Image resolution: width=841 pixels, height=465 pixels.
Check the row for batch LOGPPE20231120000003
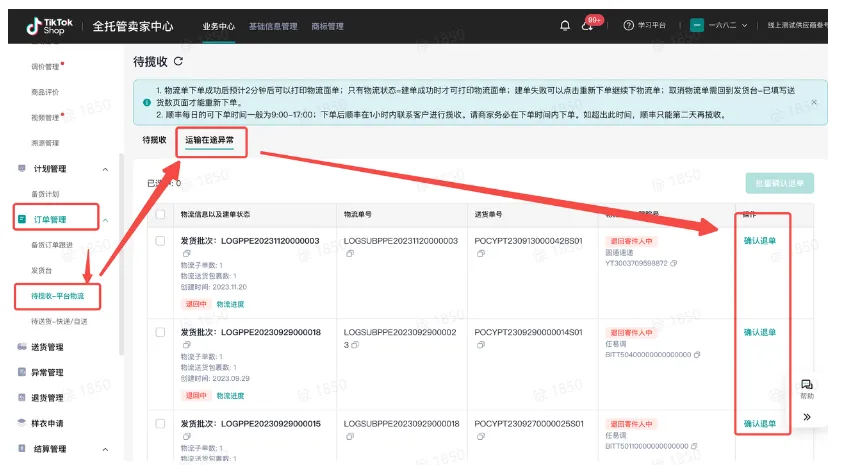point(160,241)
